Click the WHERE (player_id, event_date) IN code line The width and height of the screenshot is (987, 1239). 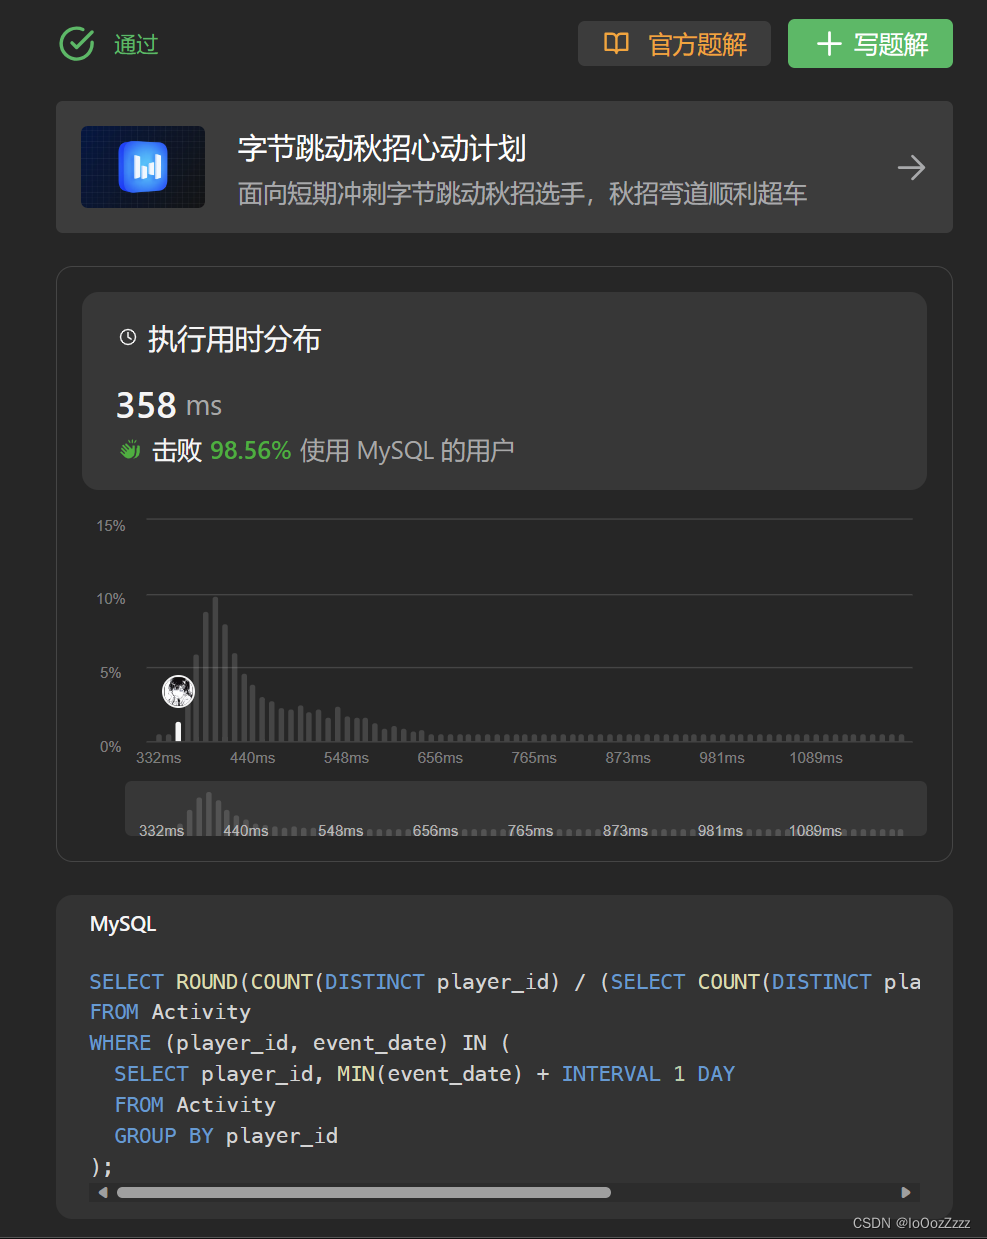[300, 1043]
